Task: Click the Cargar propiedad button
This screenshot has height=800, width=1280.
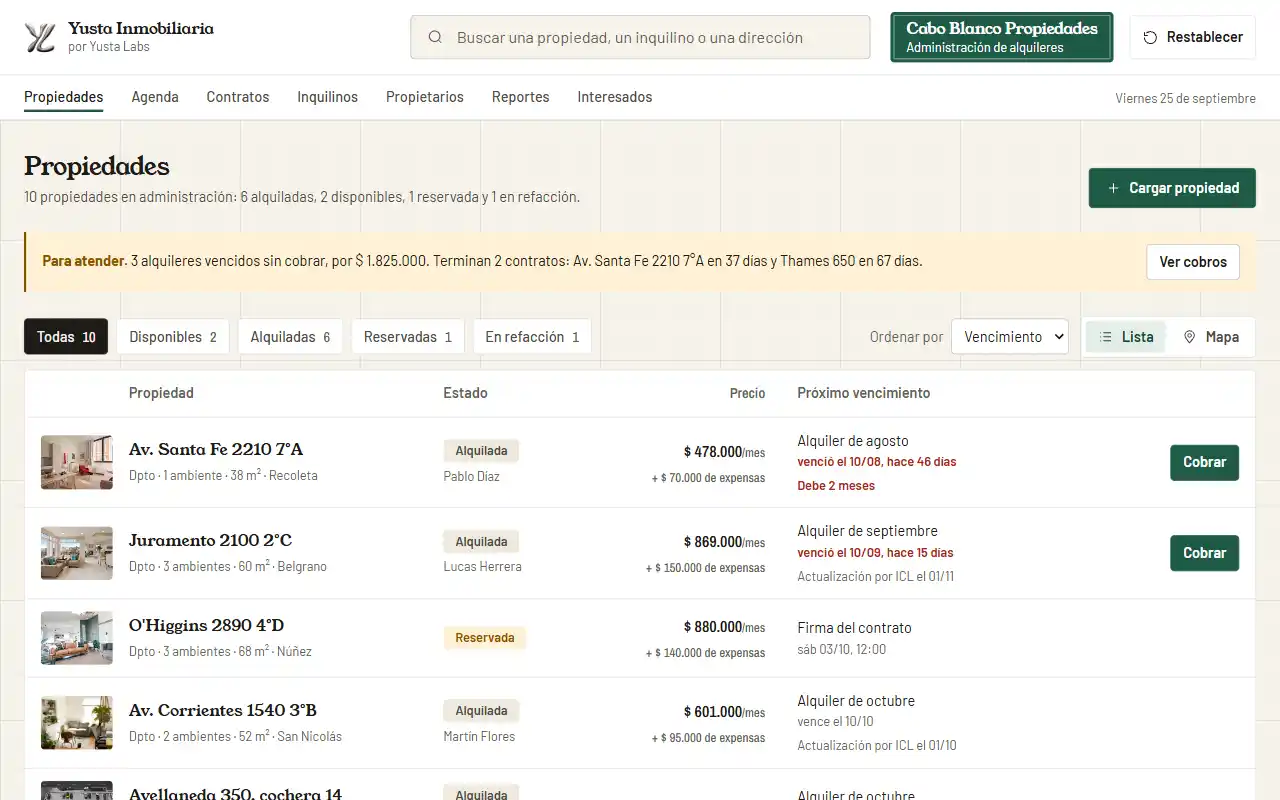Action: click(1172, 188)
